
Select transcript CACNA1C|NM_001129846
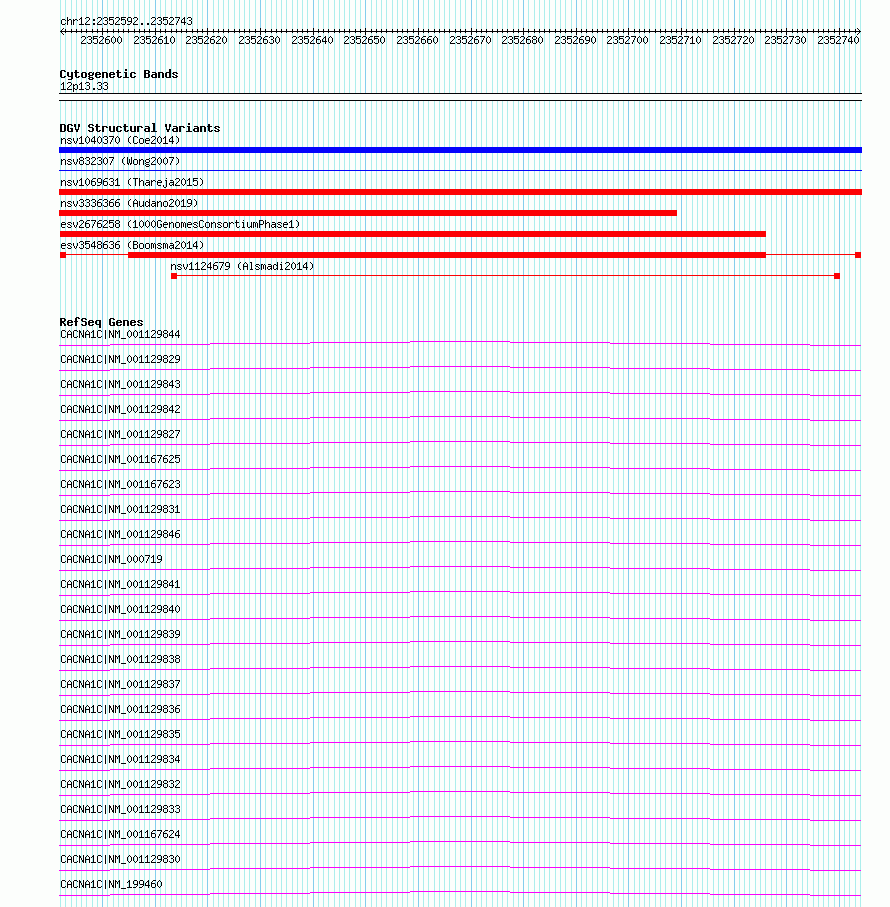[x=120, y=534]
